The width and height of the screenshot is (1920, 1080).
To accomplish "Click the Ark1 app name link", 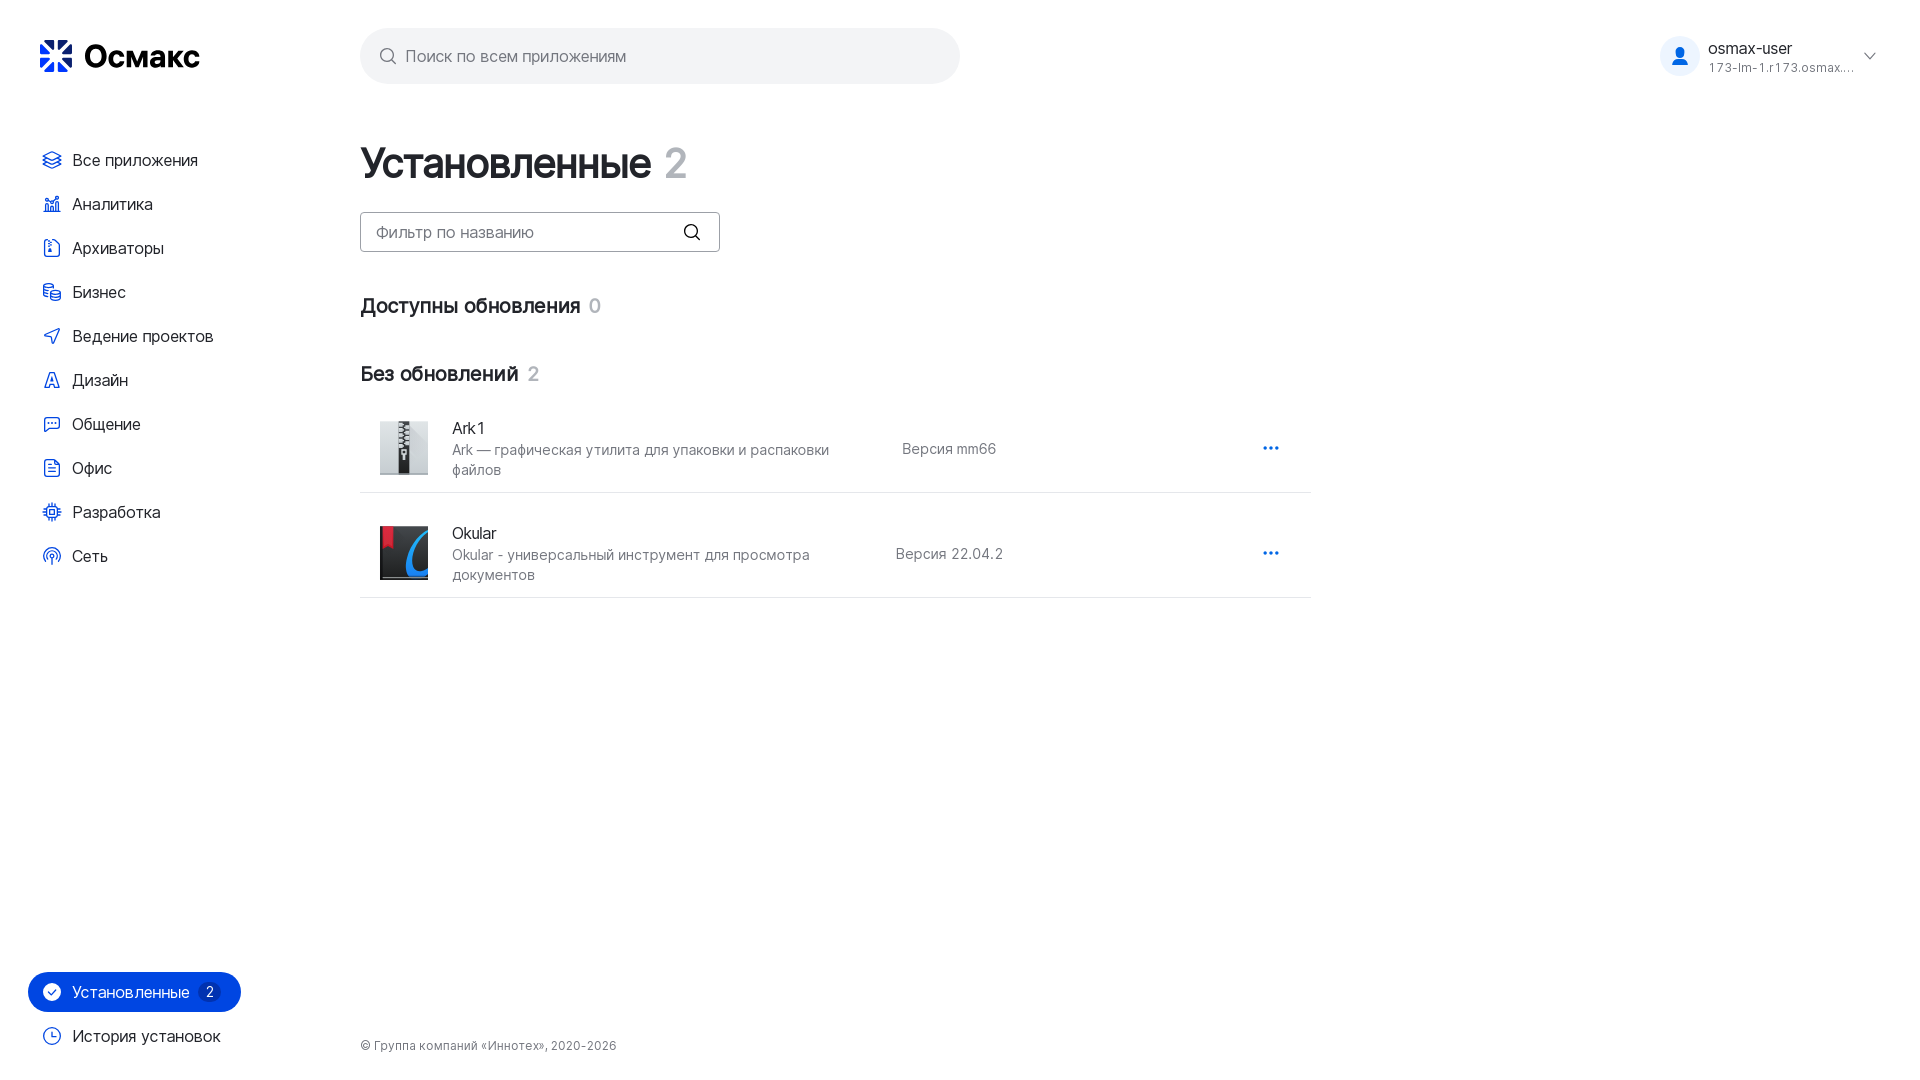I will (x=467, y=428).
